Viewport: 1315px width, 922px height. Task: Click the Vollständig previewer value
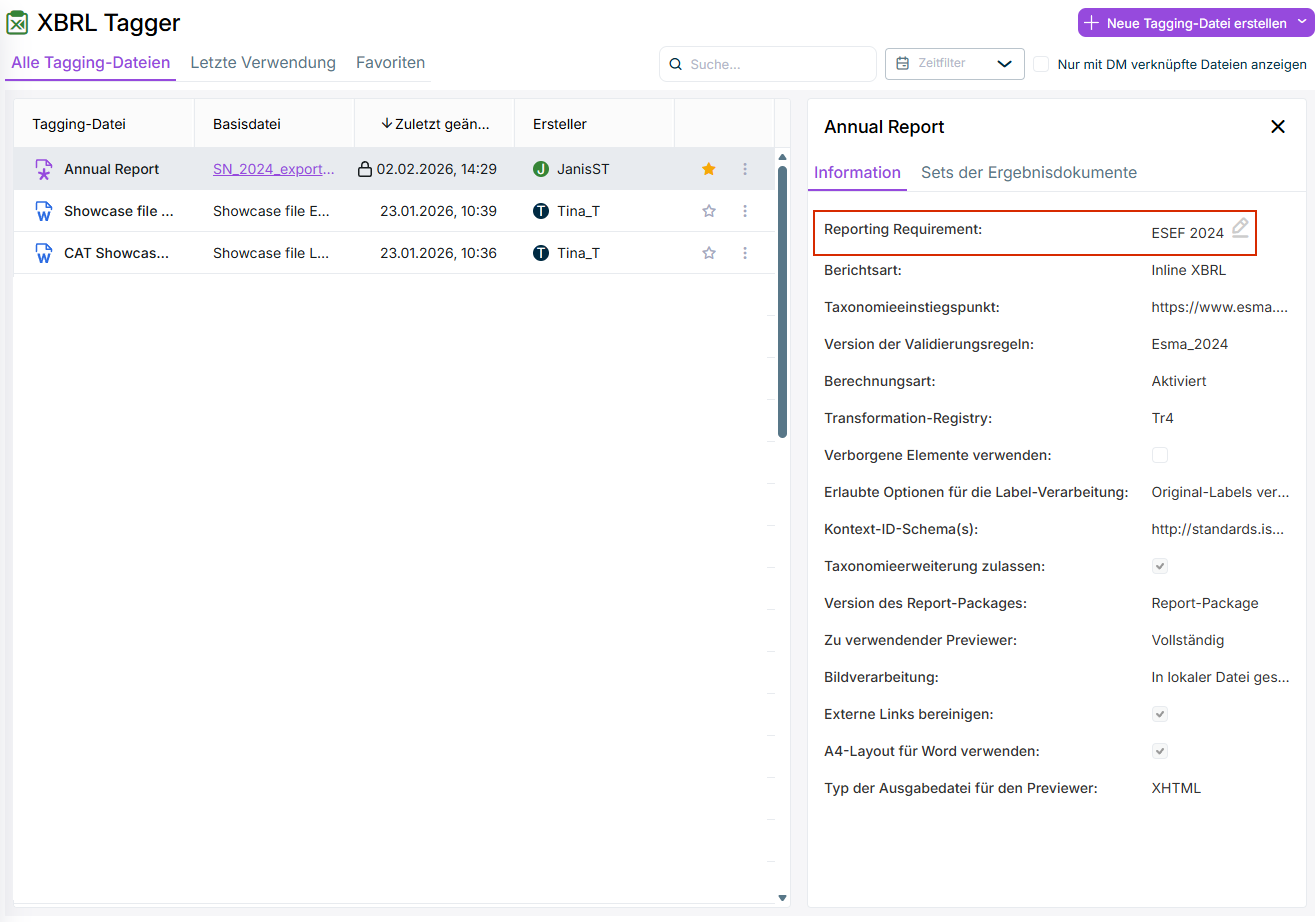1188,640
